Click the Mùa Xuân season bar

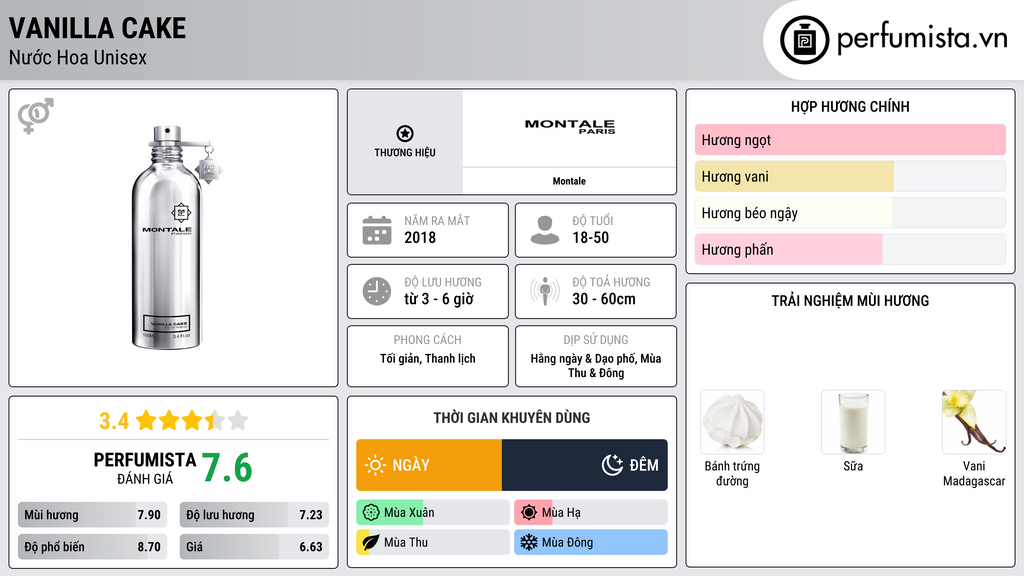click(432, 513)
